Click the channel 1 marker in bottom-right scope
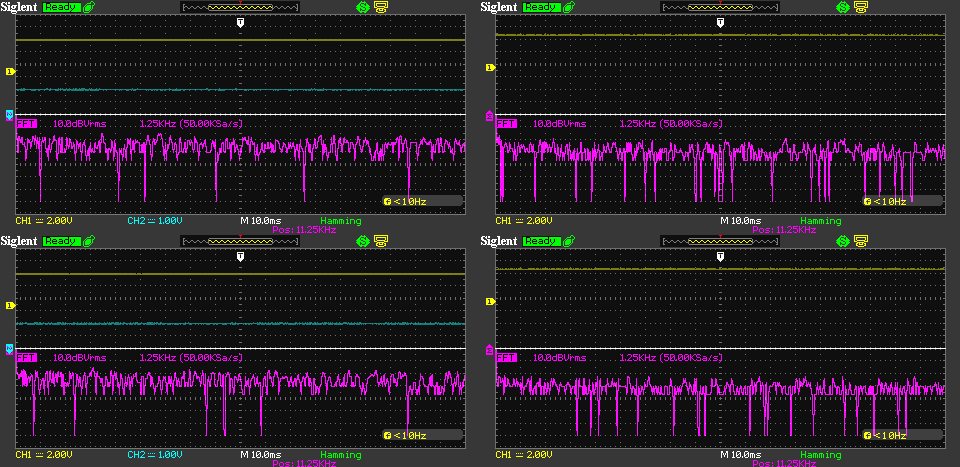The width and height of the screenshot is (960, 467). 490,301
